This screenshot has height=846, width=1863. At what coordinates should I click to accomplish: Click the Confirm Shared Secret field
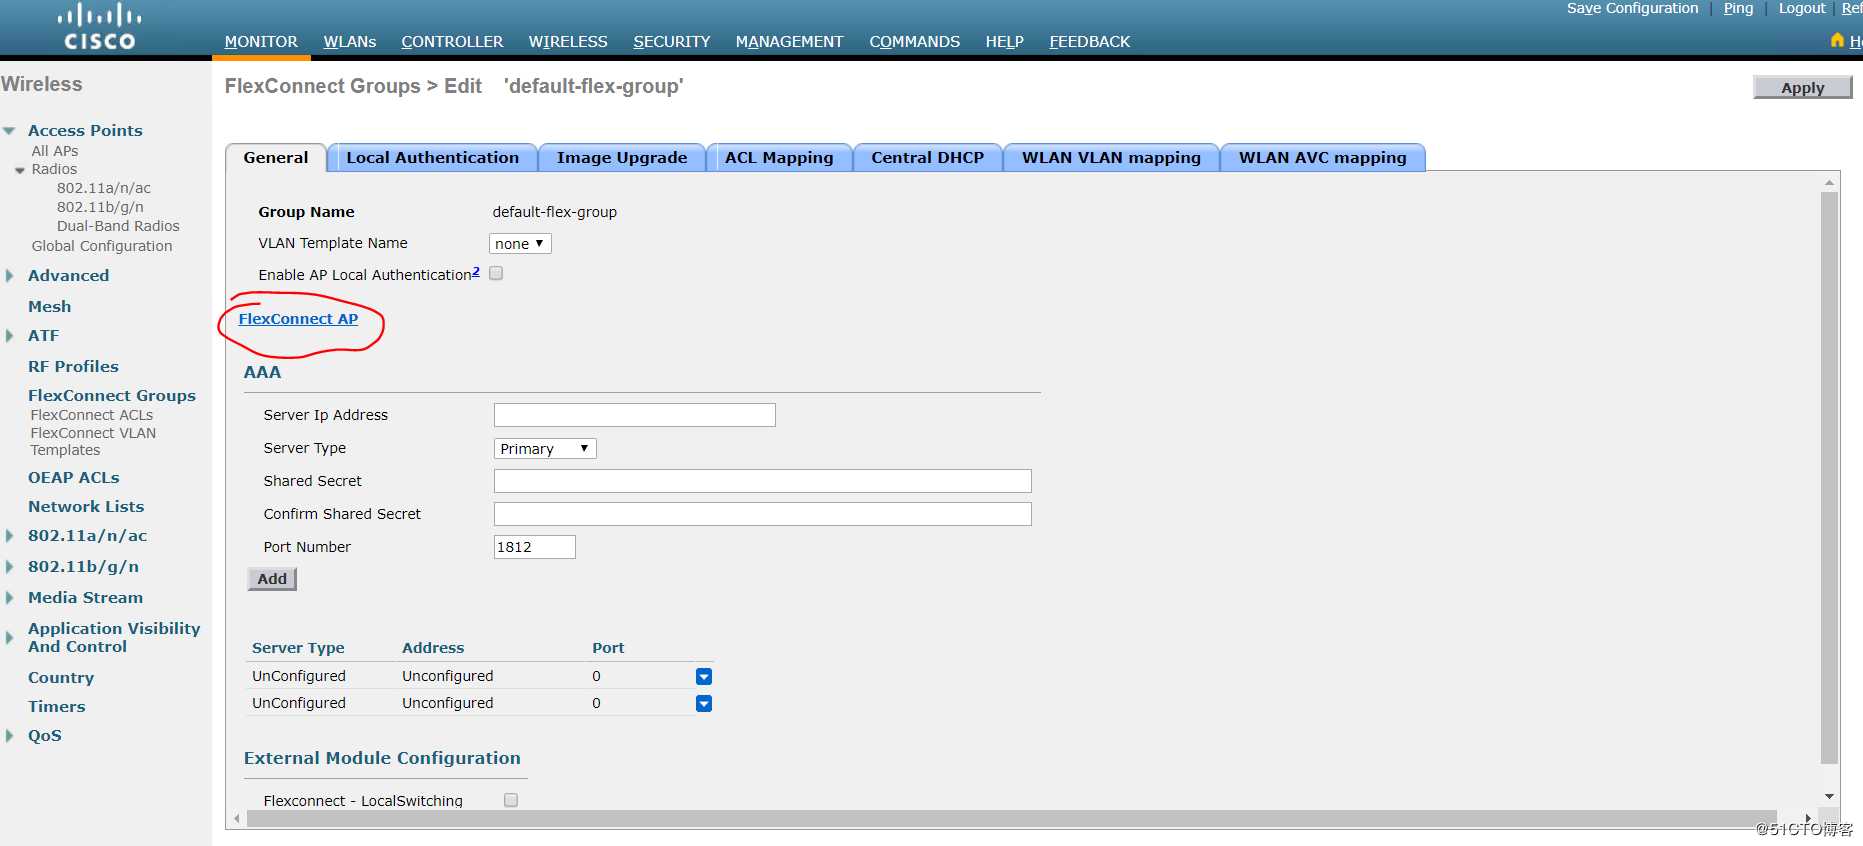[763, 514]
